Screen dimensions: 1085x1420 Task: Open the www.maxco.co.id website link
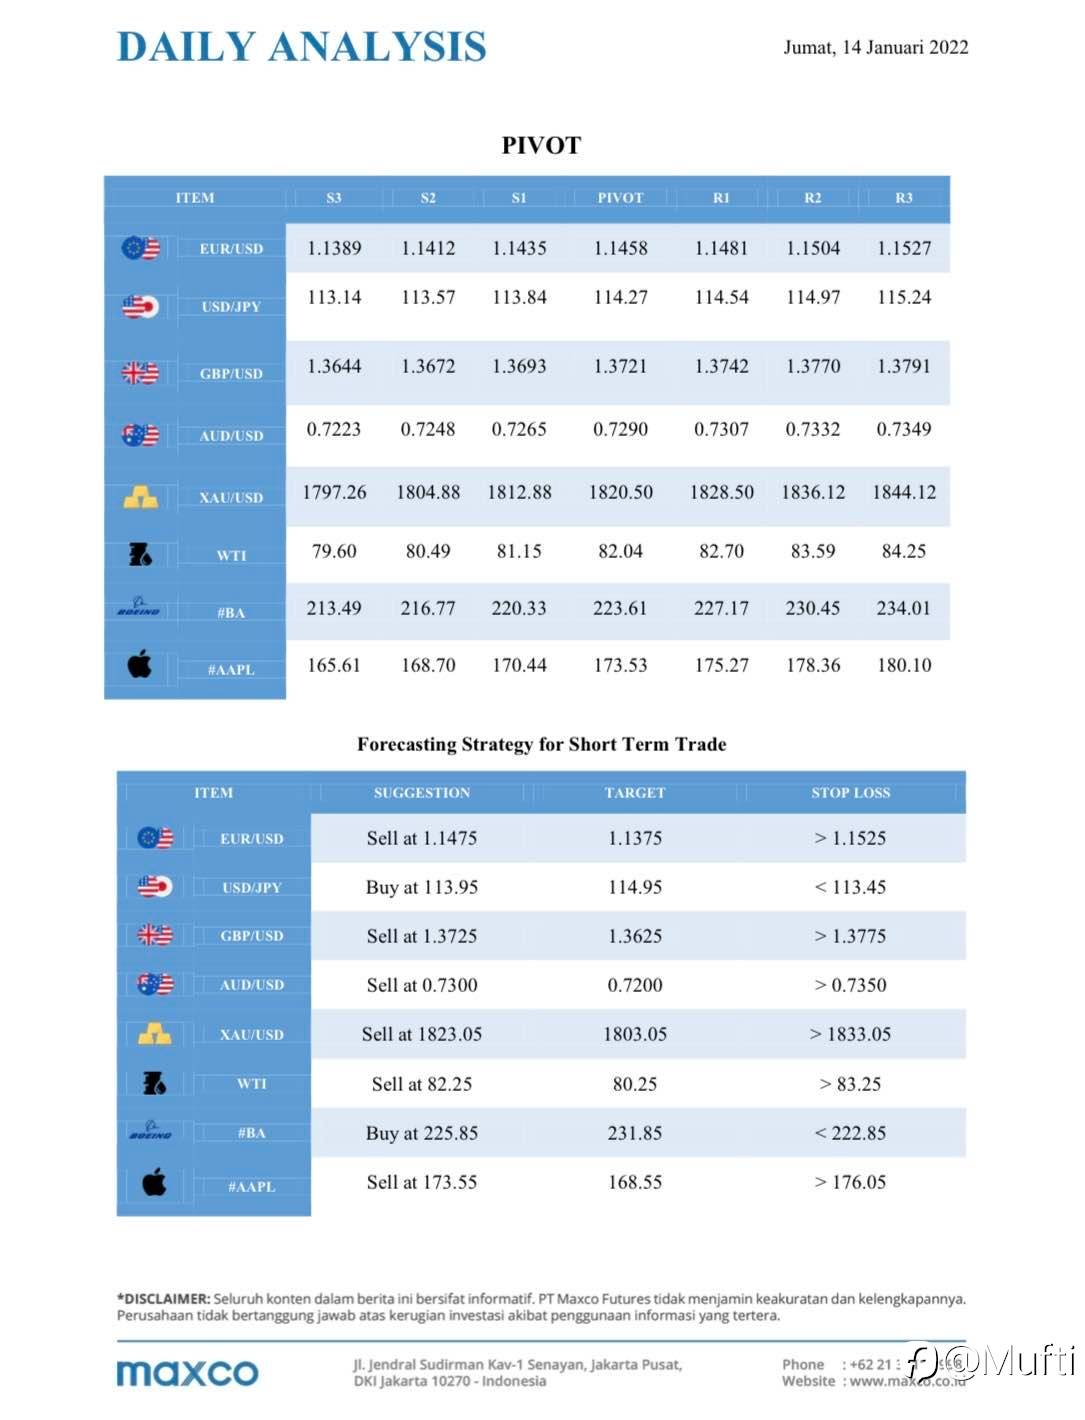point(908,1381)
